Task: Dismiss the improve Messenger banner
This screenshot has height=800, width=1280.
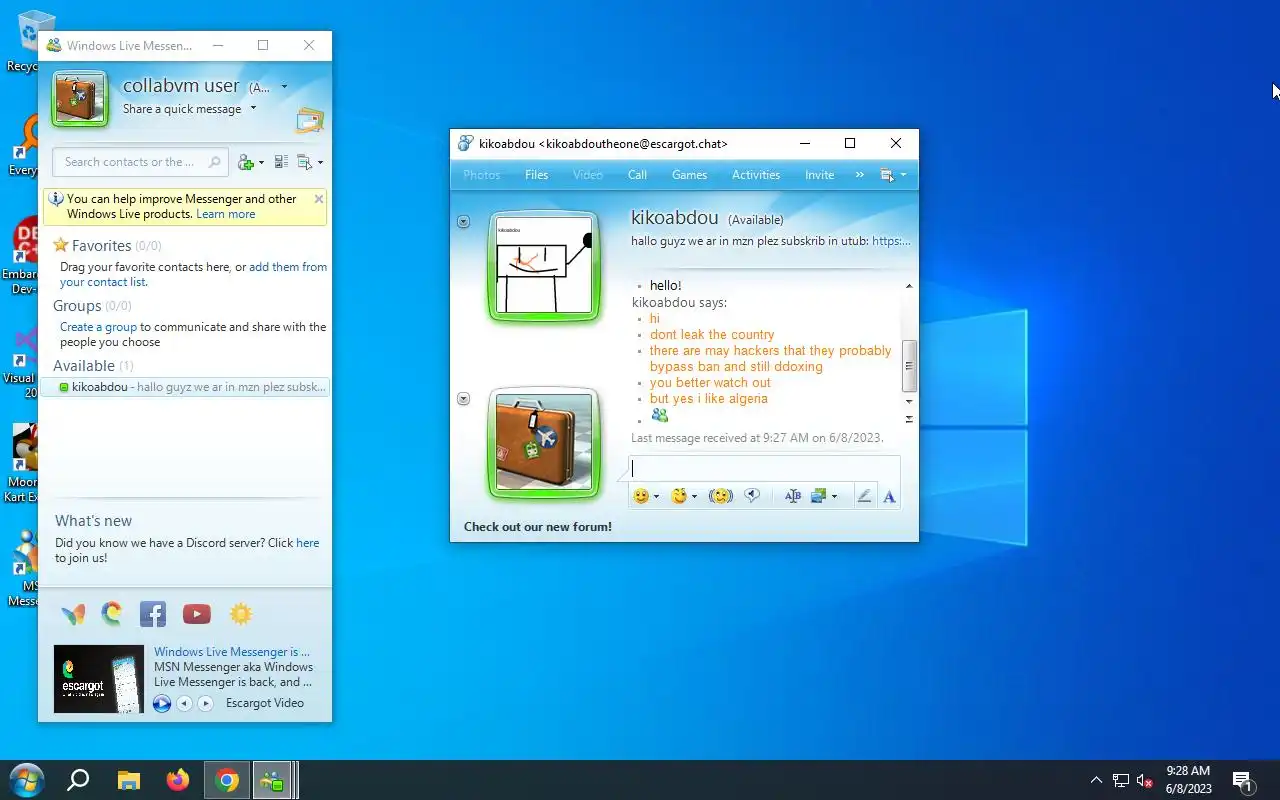Action: click(319, 199)
